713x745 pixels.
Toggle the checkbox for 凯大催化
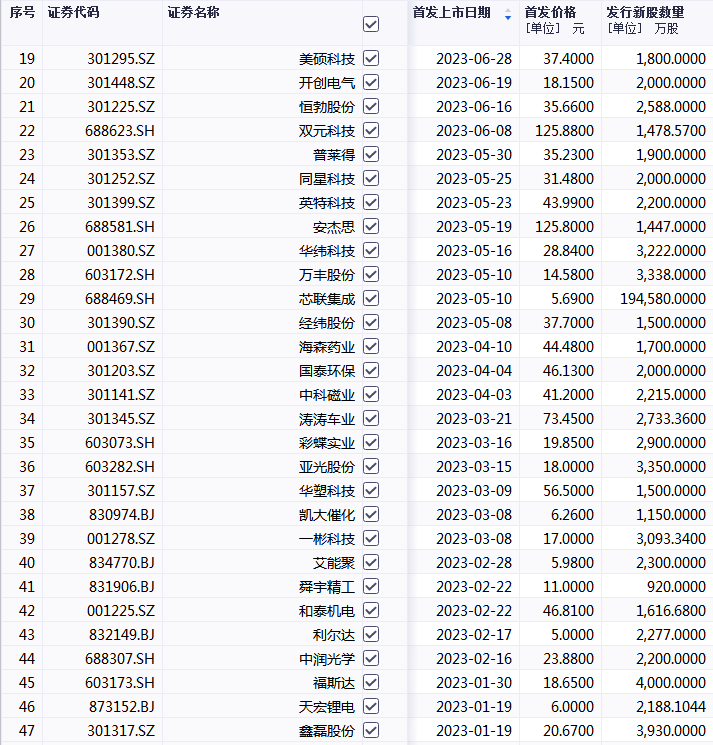371,515
